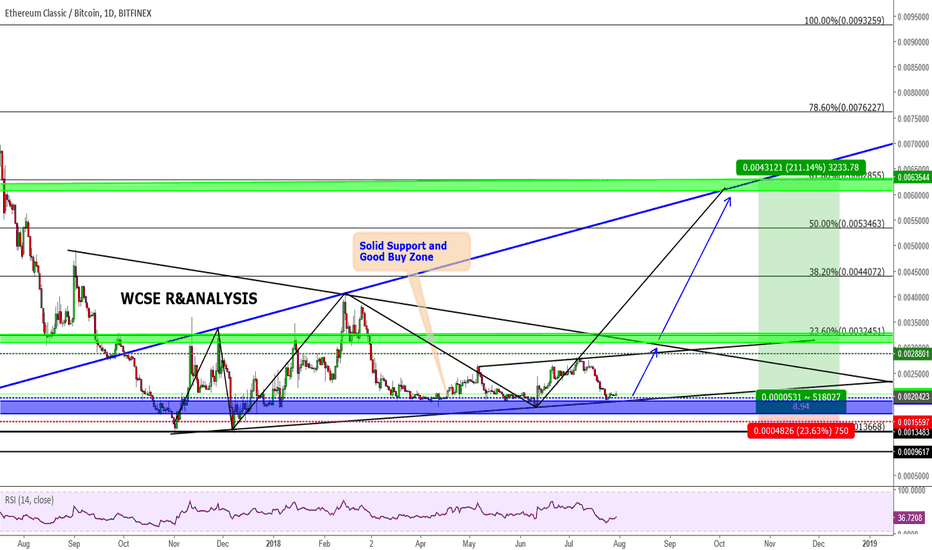Click green target label 0.0043121 (211.14%) 3233.78
Image resolution: width=932 pixels, height=550 pixels.
(x=801, y=168)
